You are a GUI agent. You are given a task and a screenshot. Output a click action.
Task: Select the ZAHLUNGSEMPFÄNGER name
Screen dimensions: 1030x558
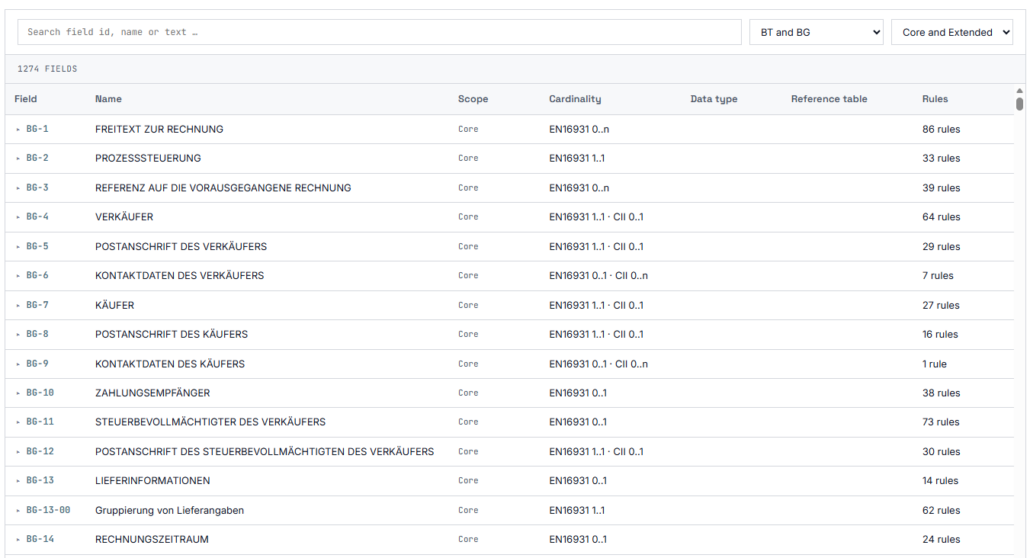tap(152, 393)
